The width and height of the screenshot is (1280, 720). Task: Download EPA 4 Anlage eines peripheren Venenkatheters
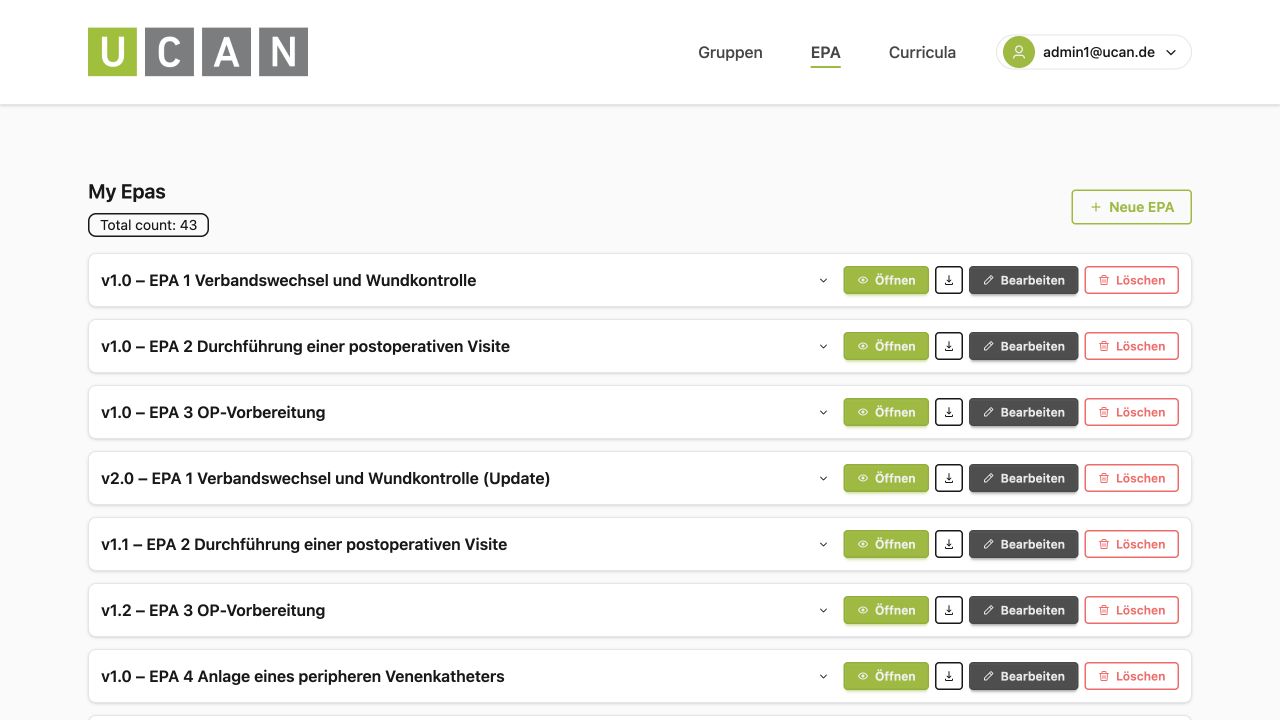pos(949,676)
